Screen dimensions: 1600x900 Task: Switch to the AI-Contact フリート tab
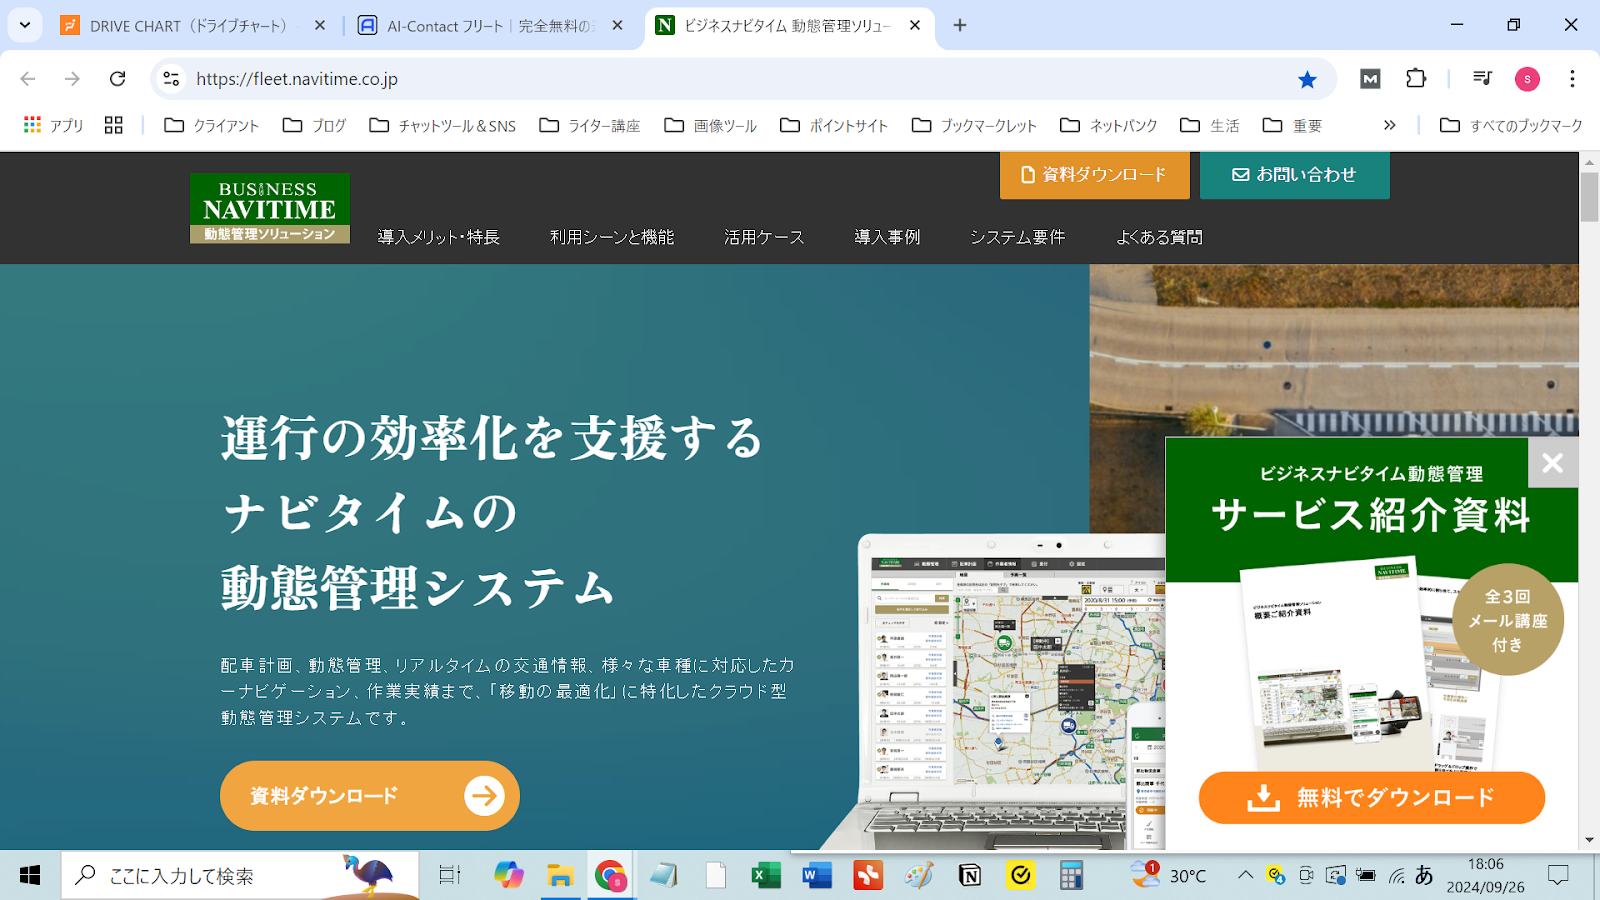tap(490, 26)
